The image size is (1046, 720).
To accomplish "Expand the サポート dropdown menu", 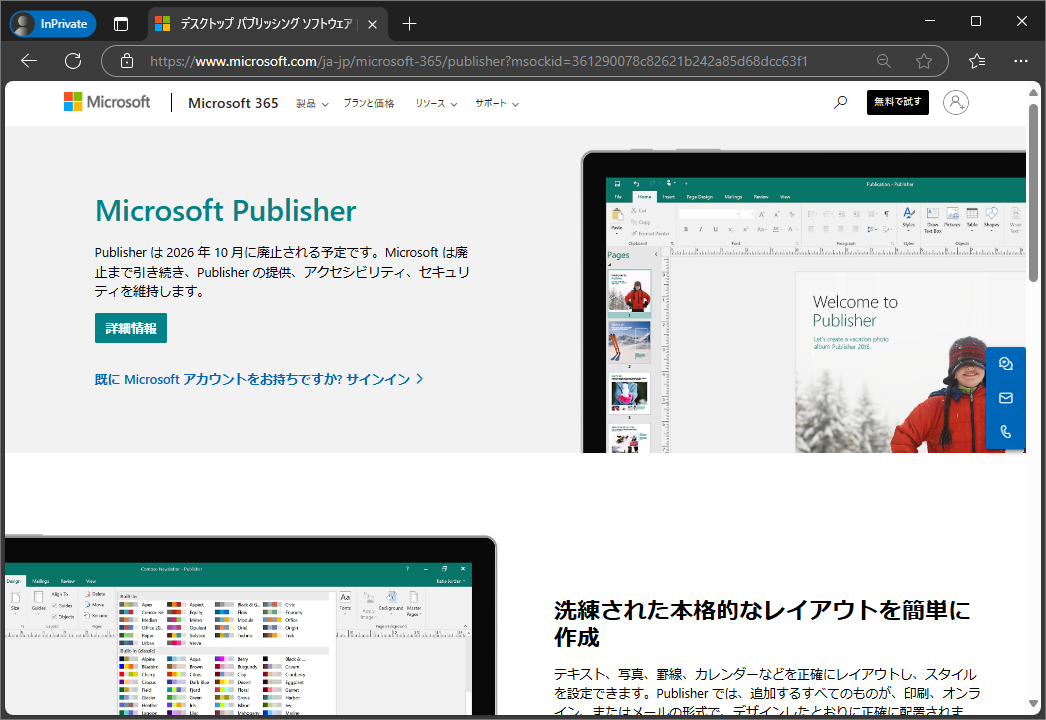I will (x=497, y=103).
